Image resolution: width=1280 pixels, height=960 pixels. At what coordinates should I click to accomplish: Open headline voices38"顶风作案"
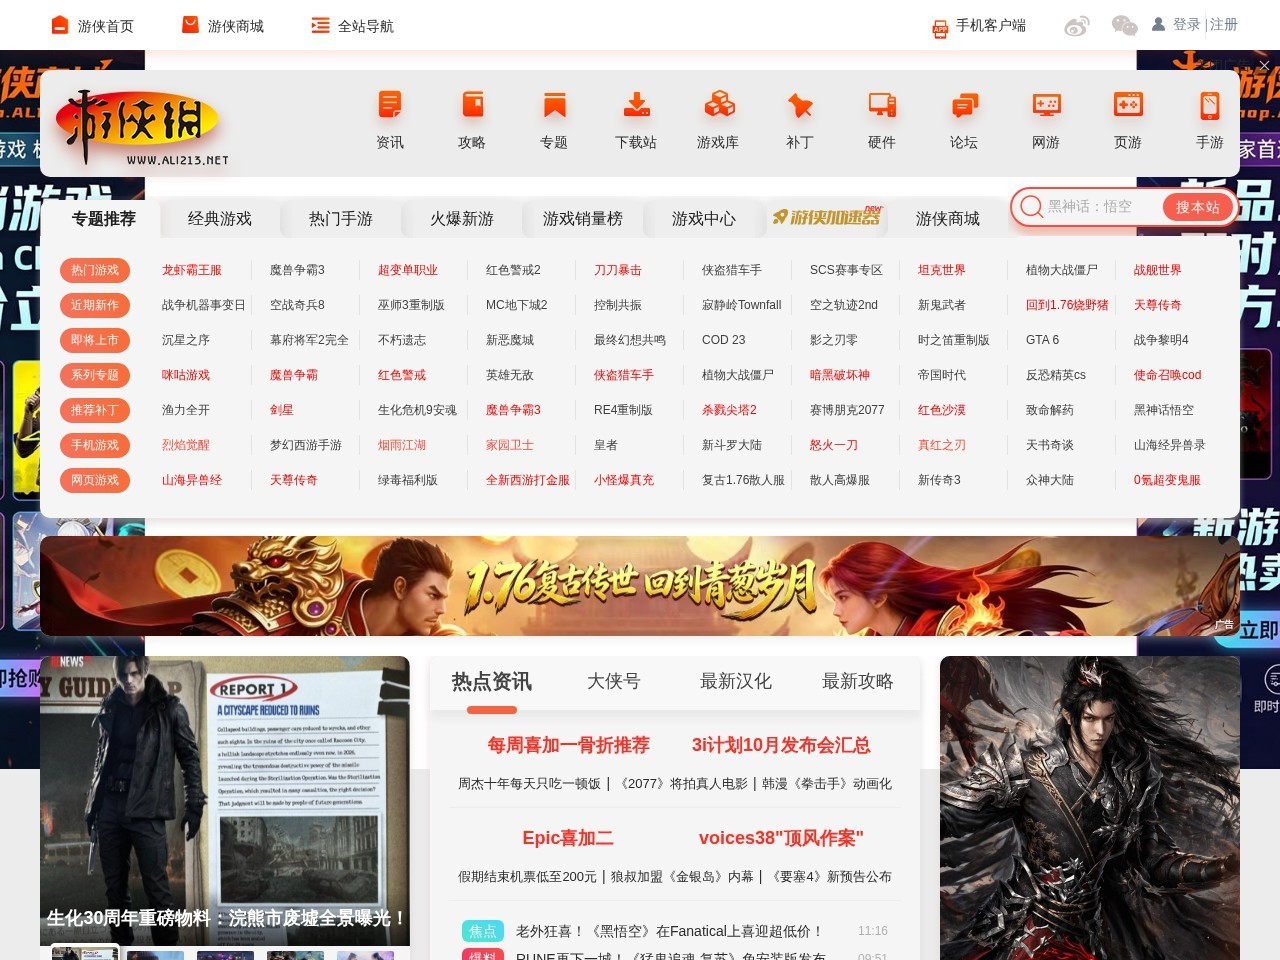tap(781, 838)
